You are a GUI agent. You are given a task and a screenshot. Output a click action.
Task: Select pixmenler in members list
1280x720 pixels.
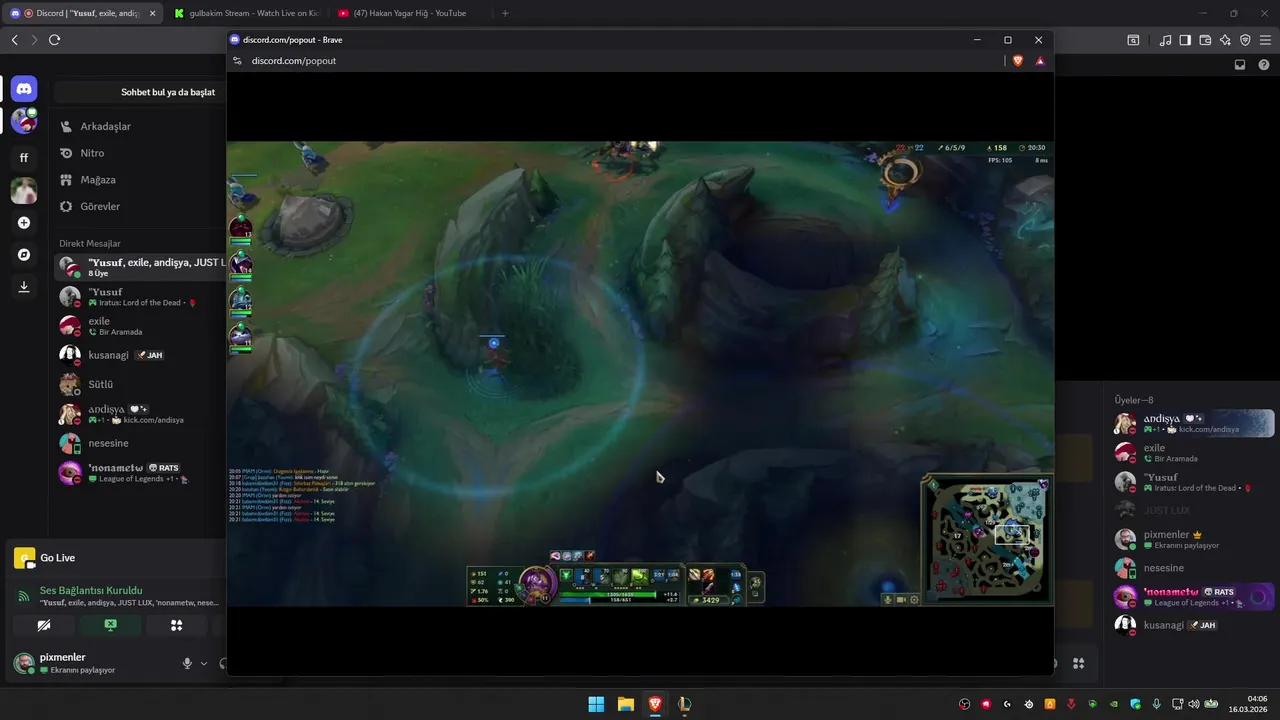coord(1193,540)
